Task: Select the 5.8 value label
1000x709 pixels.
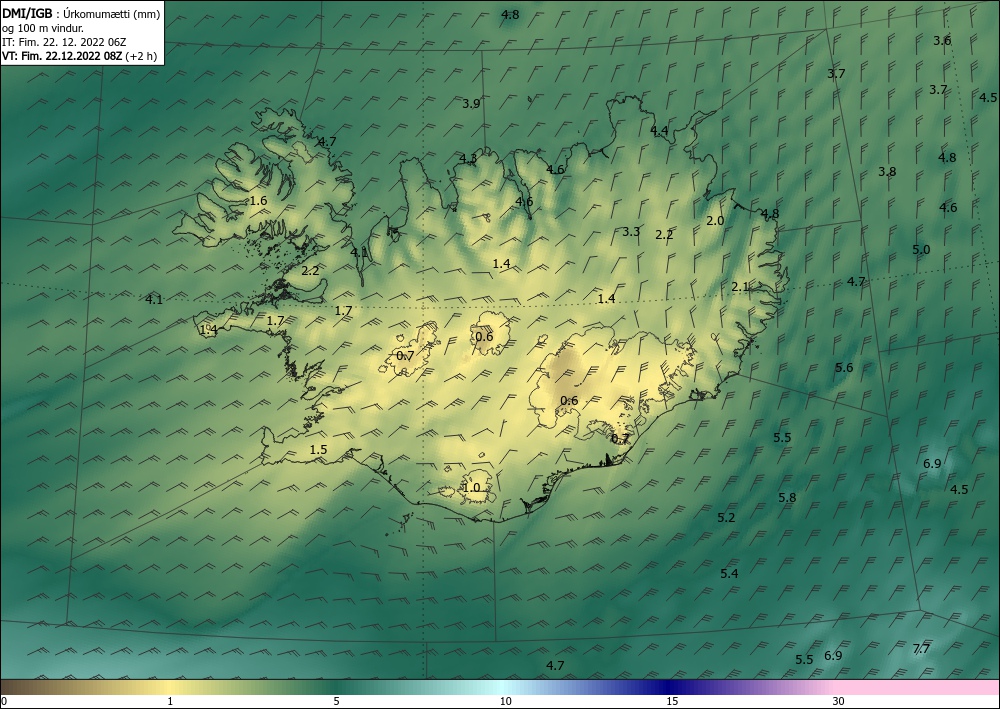Action: [x=788, y=497]
